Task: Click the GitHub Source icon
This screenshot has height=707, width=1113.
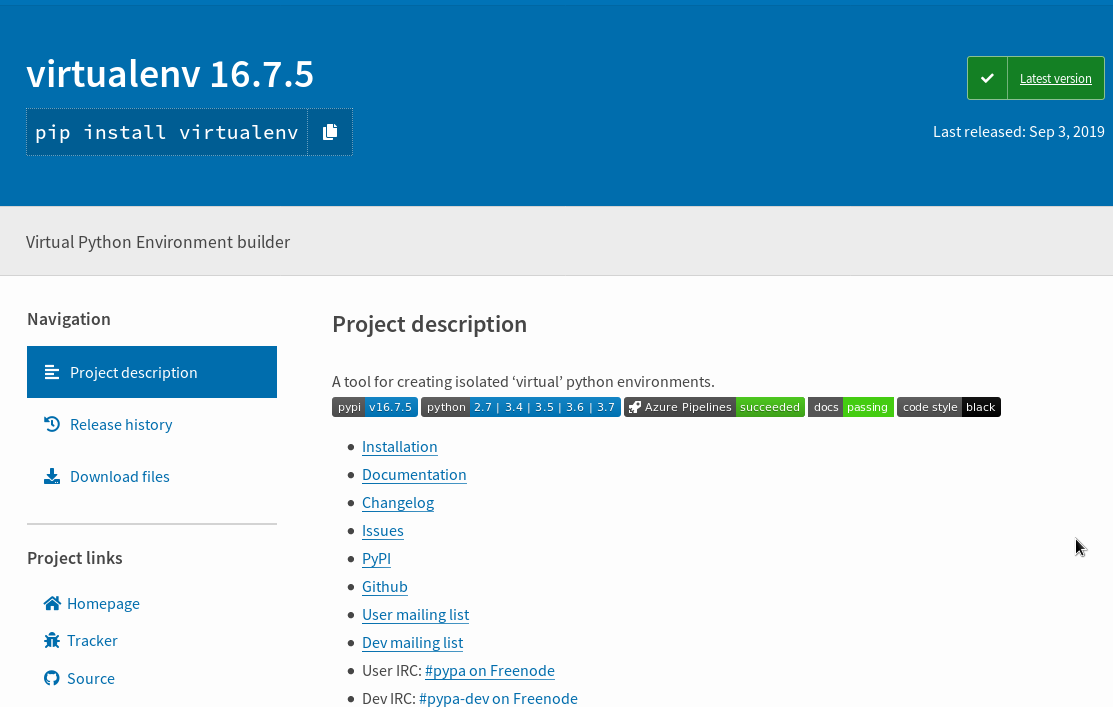Action: (52, 678)
